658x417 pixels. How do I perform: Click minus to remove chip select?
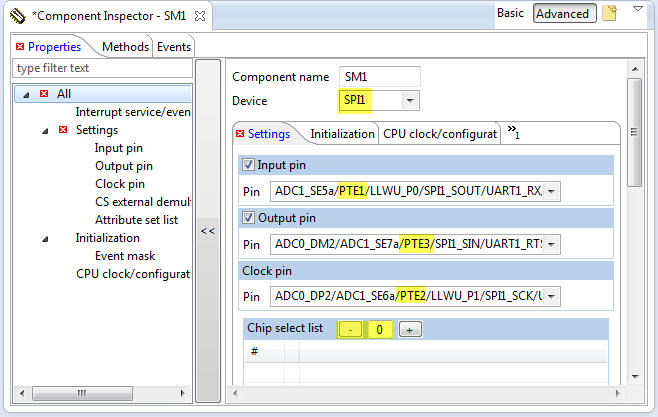350,329
